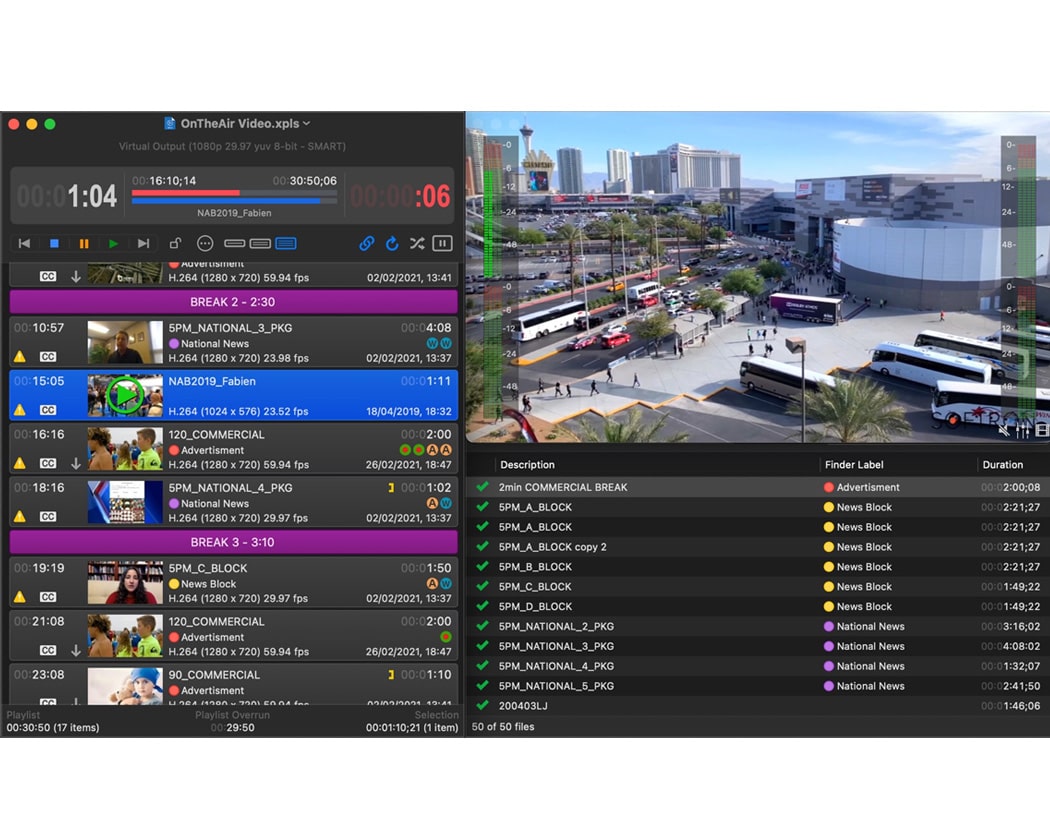The image size is (1050, 840).
Task: Click the Playlist Overrun 29:50 value
Action: [x=232, y=727]
